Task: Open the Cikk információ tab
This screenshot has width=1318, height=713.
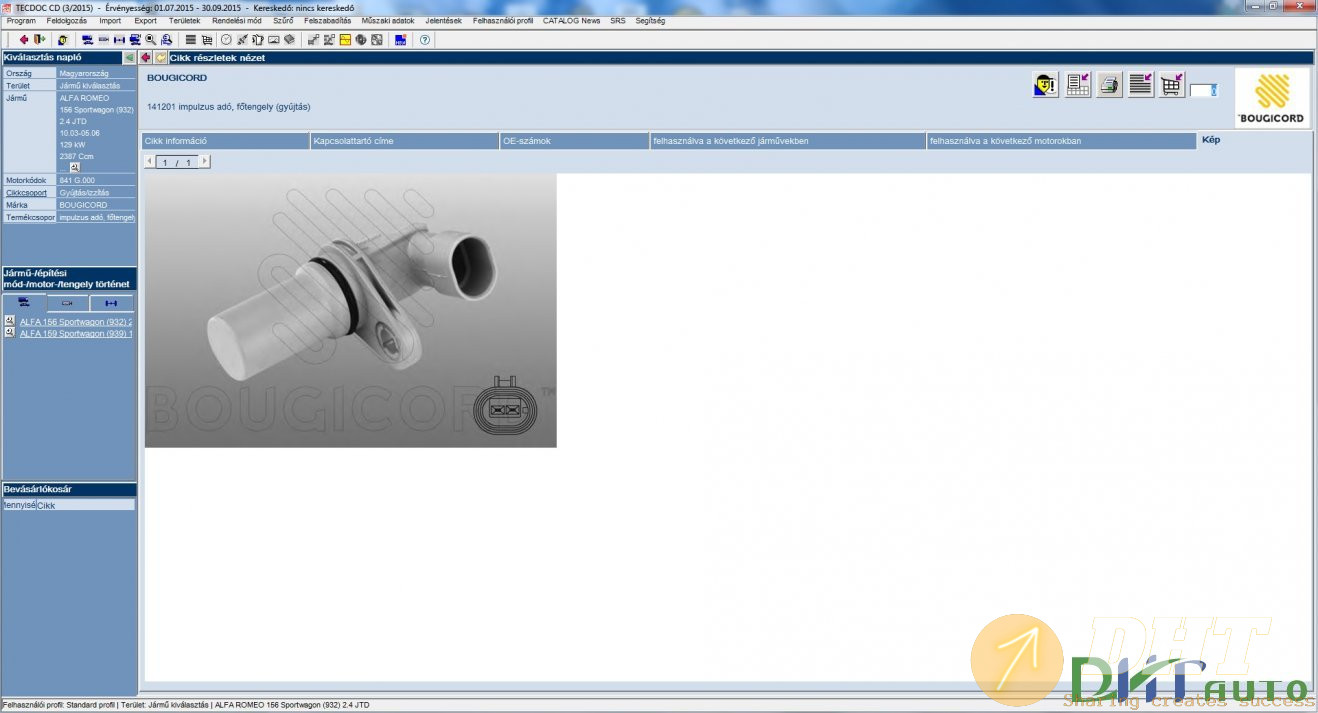Action: 225,141
